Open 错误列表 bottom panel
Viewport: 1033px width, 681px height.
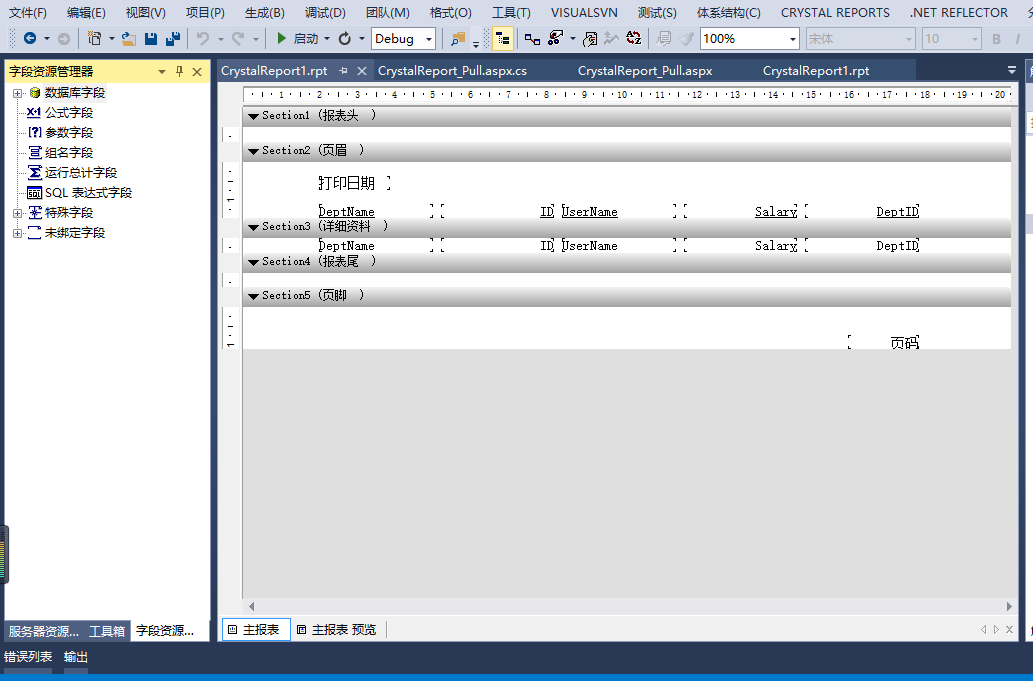[x=28, y=657]
